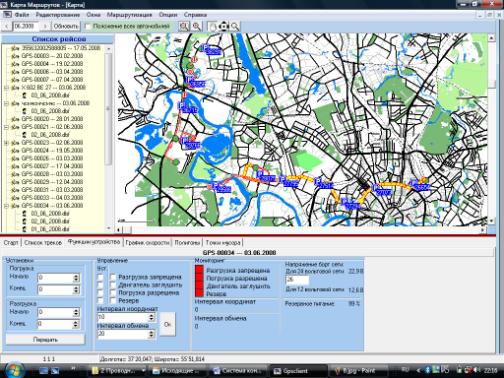Screen dimensions: 504x378
Task: Enable 'Разгрузка запрещена' control checkbox
Action: point(113,277)
